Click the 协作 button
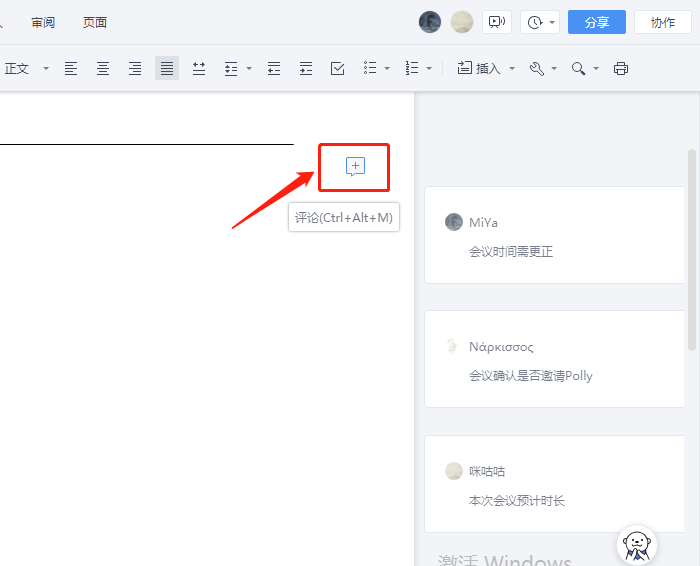The height and width of the screenshot is (566, 700). click(x=663, y=22)
